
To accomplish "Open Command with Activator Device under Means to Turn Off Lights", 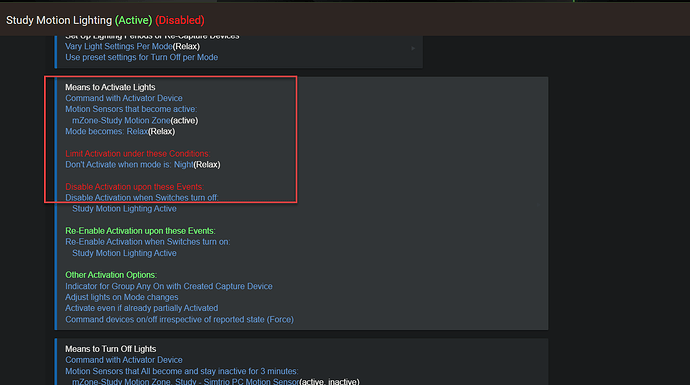I will 124,360.
